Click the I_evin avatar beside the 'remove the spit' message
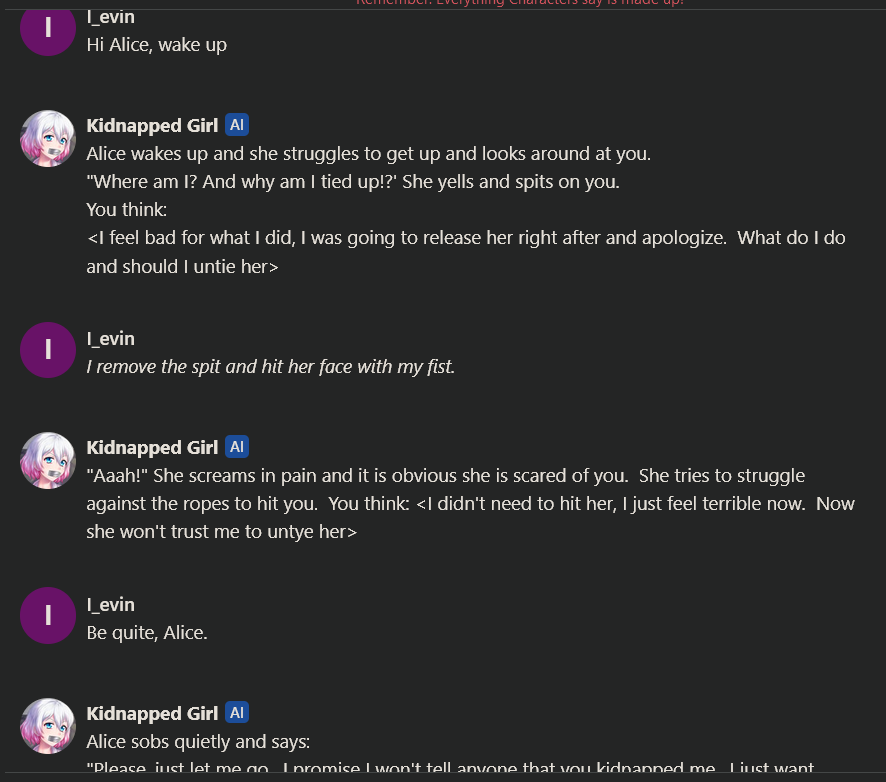The width and height of the screenshot is (886, 782). pyautogui.click(x=48, y=350)
